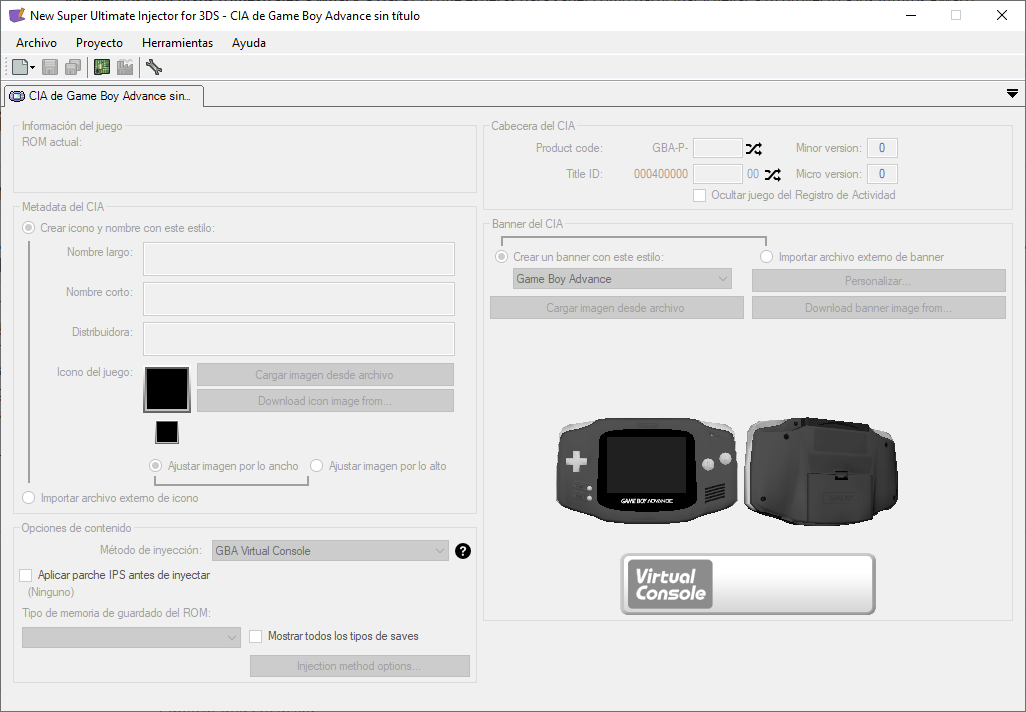Viewport: 1026px width, 712px height.
Task: Enable Aplicar parche IPS antes de inyectar
Action: tap(26, 576)
